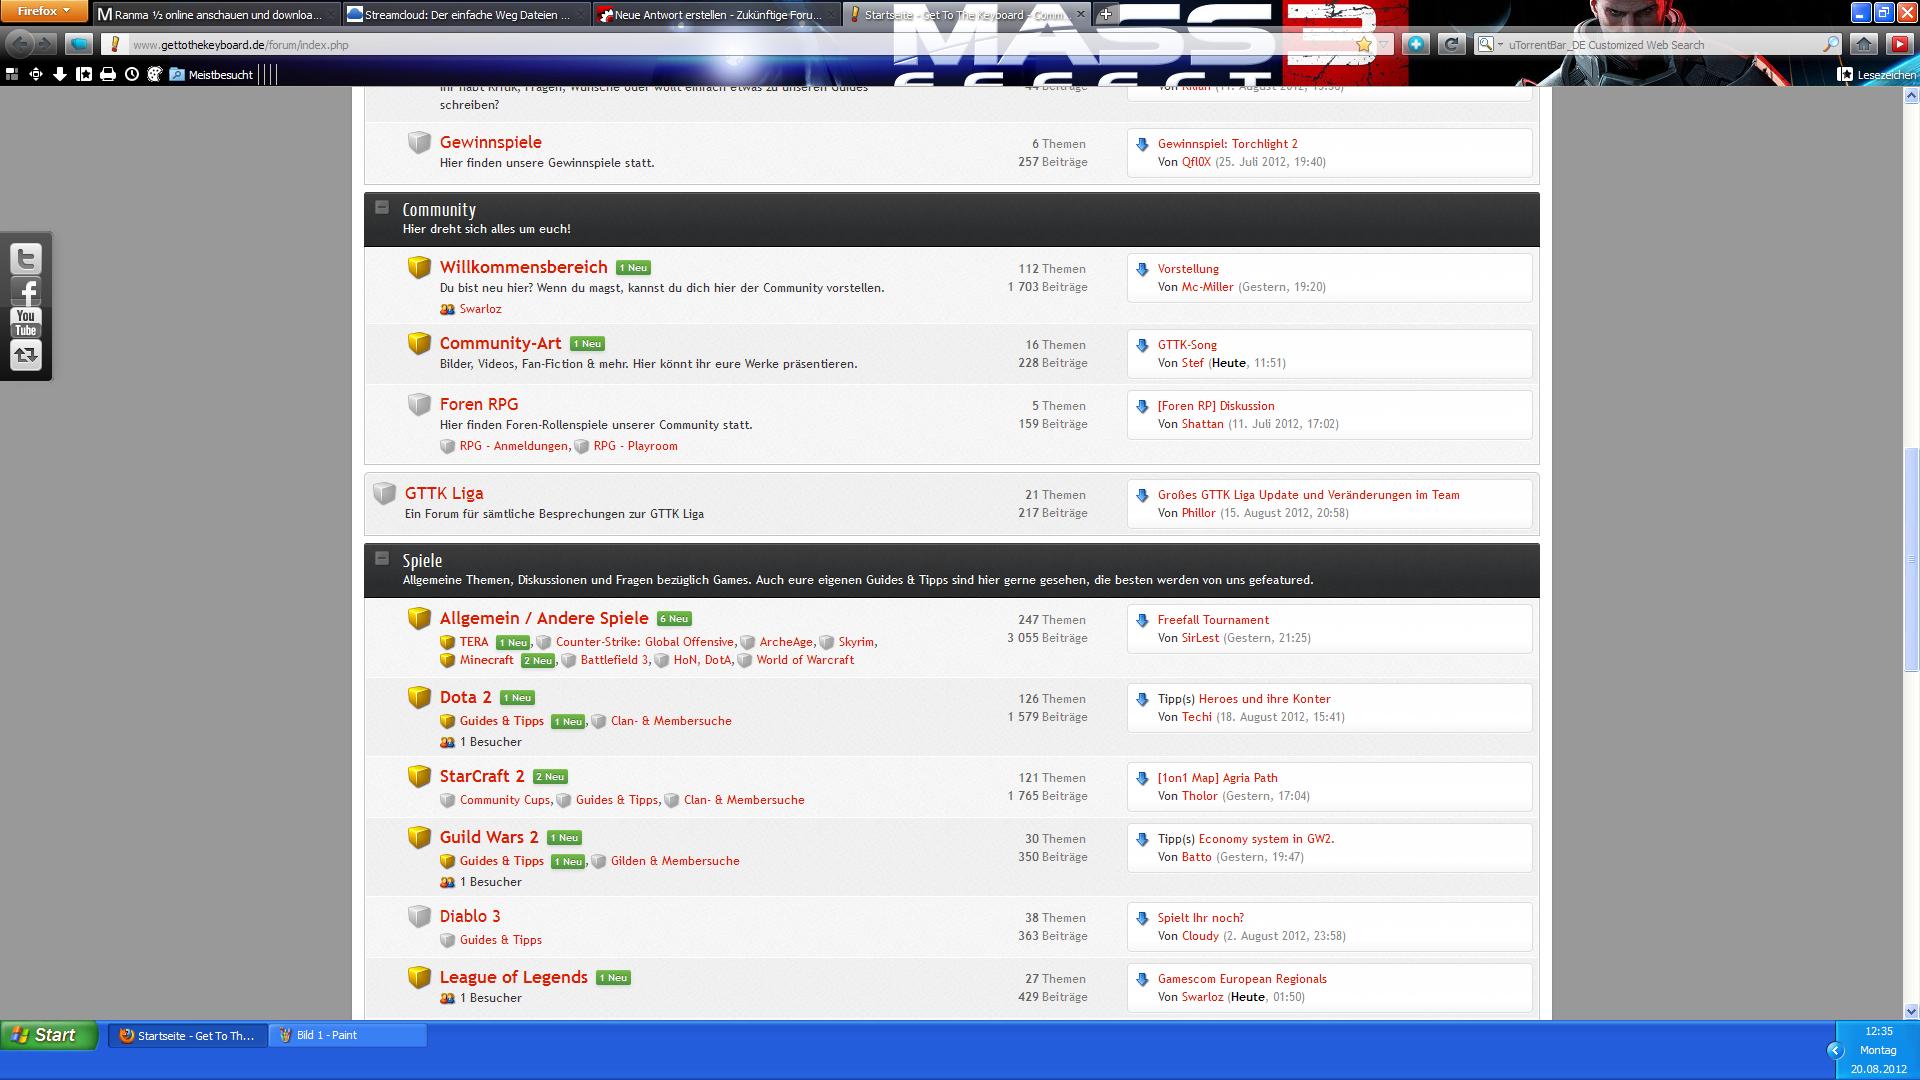Collapse the Community category
The width and height of the screenshot is (1920, 1080).
(381, 207)
